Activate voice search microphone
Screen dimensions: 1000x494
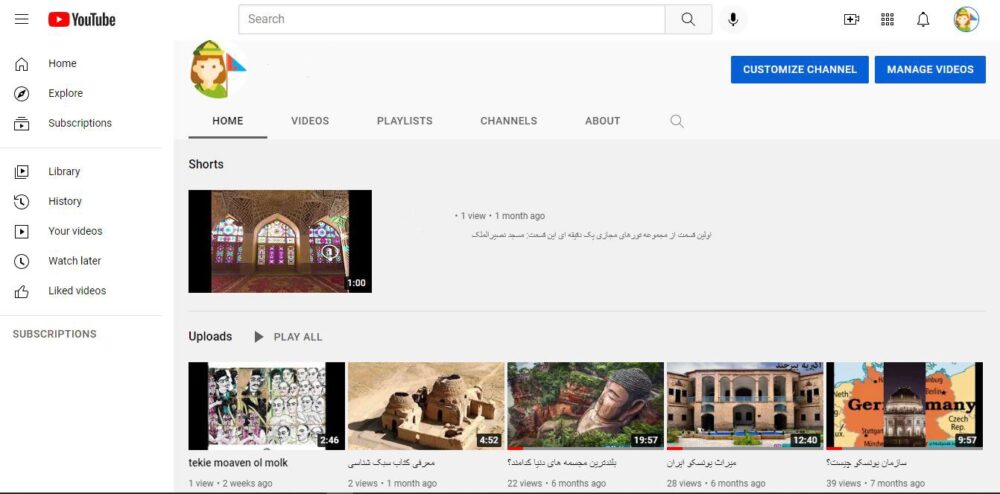(x=734, y=19)
